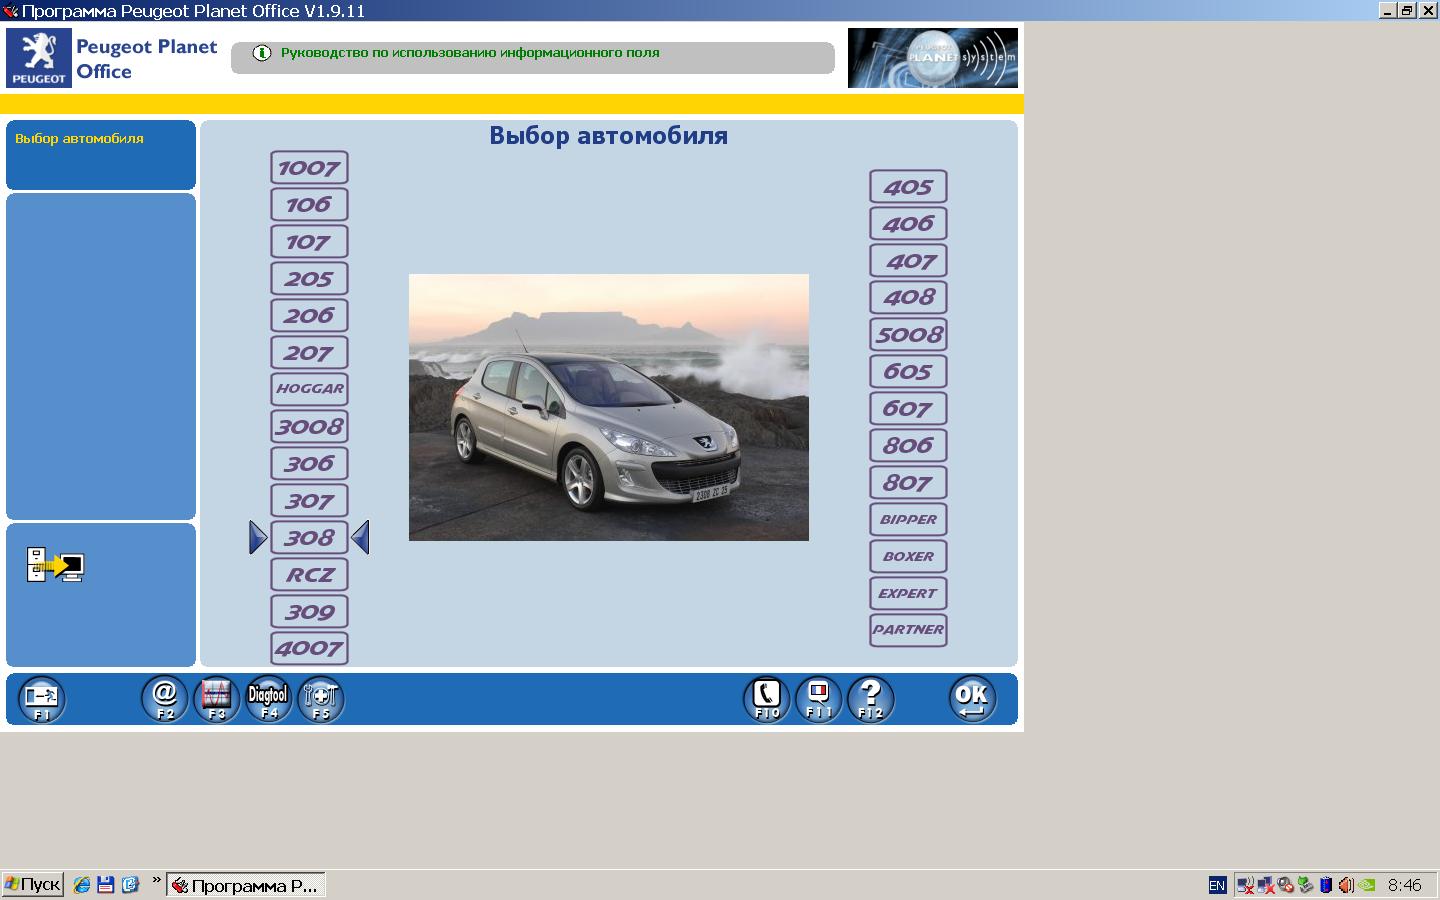This screenshot has width=1440, height=900.
Task: Click the Peugeot 308 car photo
Action: (x=609, y=407)
